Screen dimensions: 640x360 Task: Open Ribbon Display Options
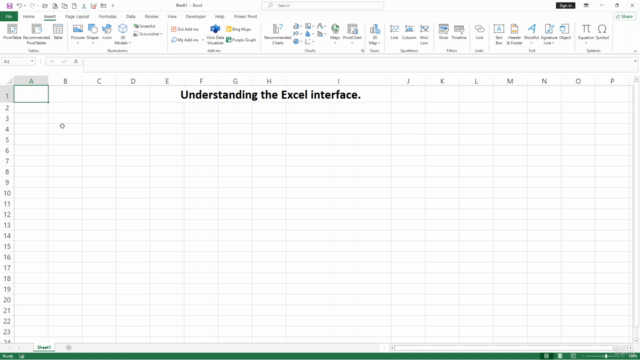point(586,5)
